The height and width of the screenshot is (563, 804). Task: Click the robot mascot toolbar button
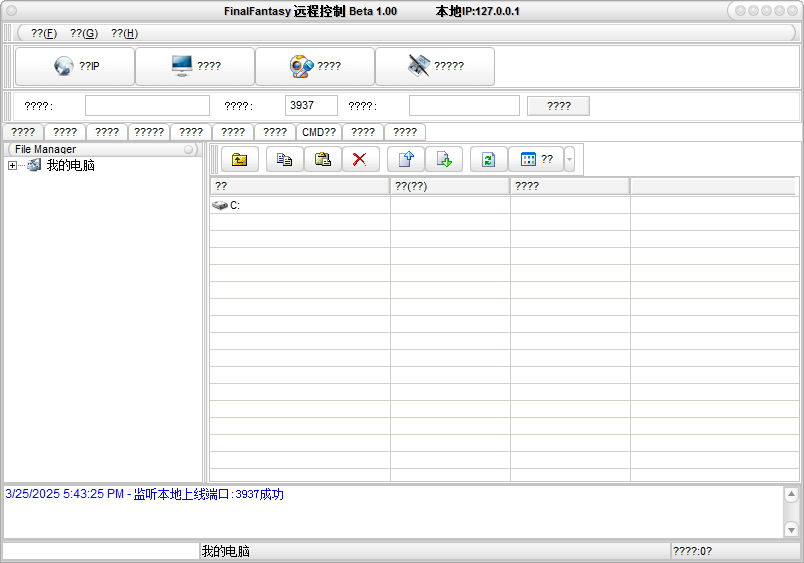coord(315,66)
